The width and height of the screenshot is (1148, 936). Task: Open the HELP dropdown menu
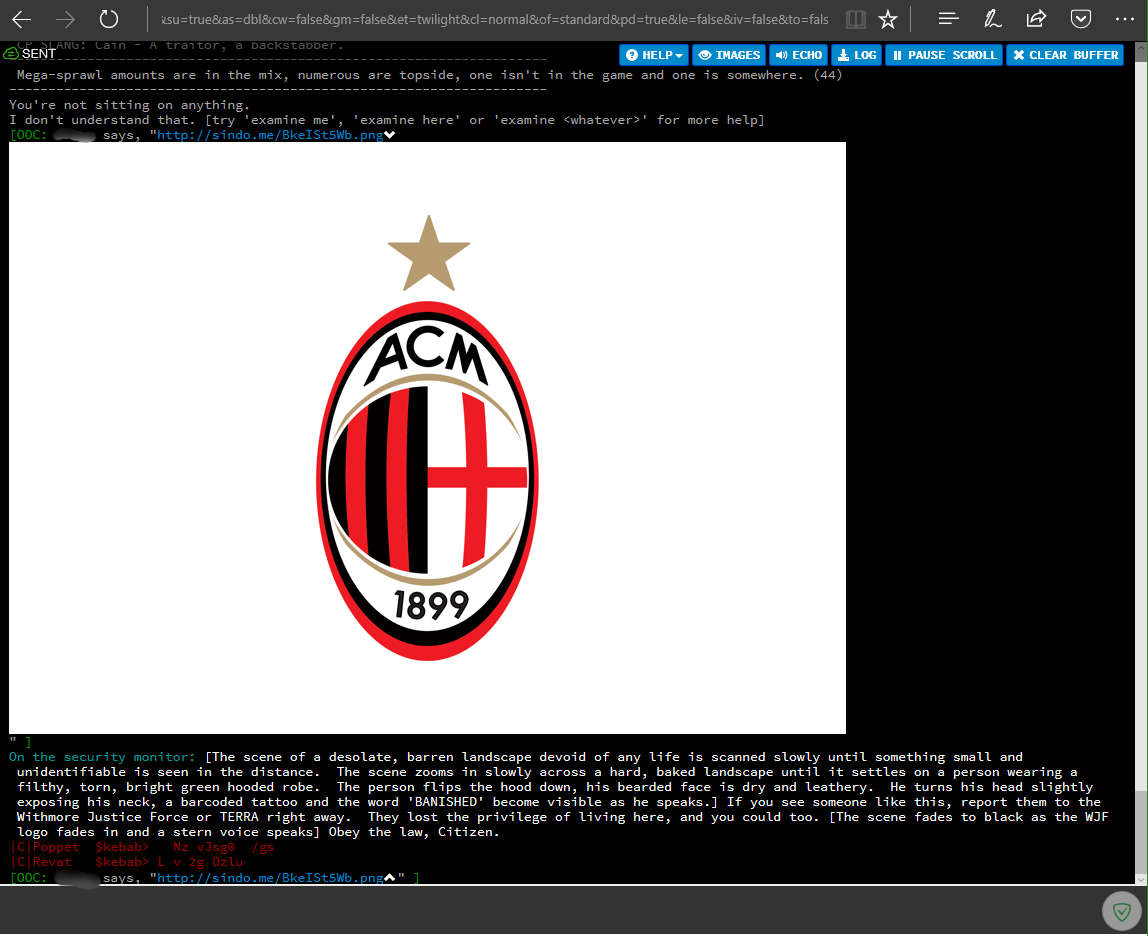654,55
